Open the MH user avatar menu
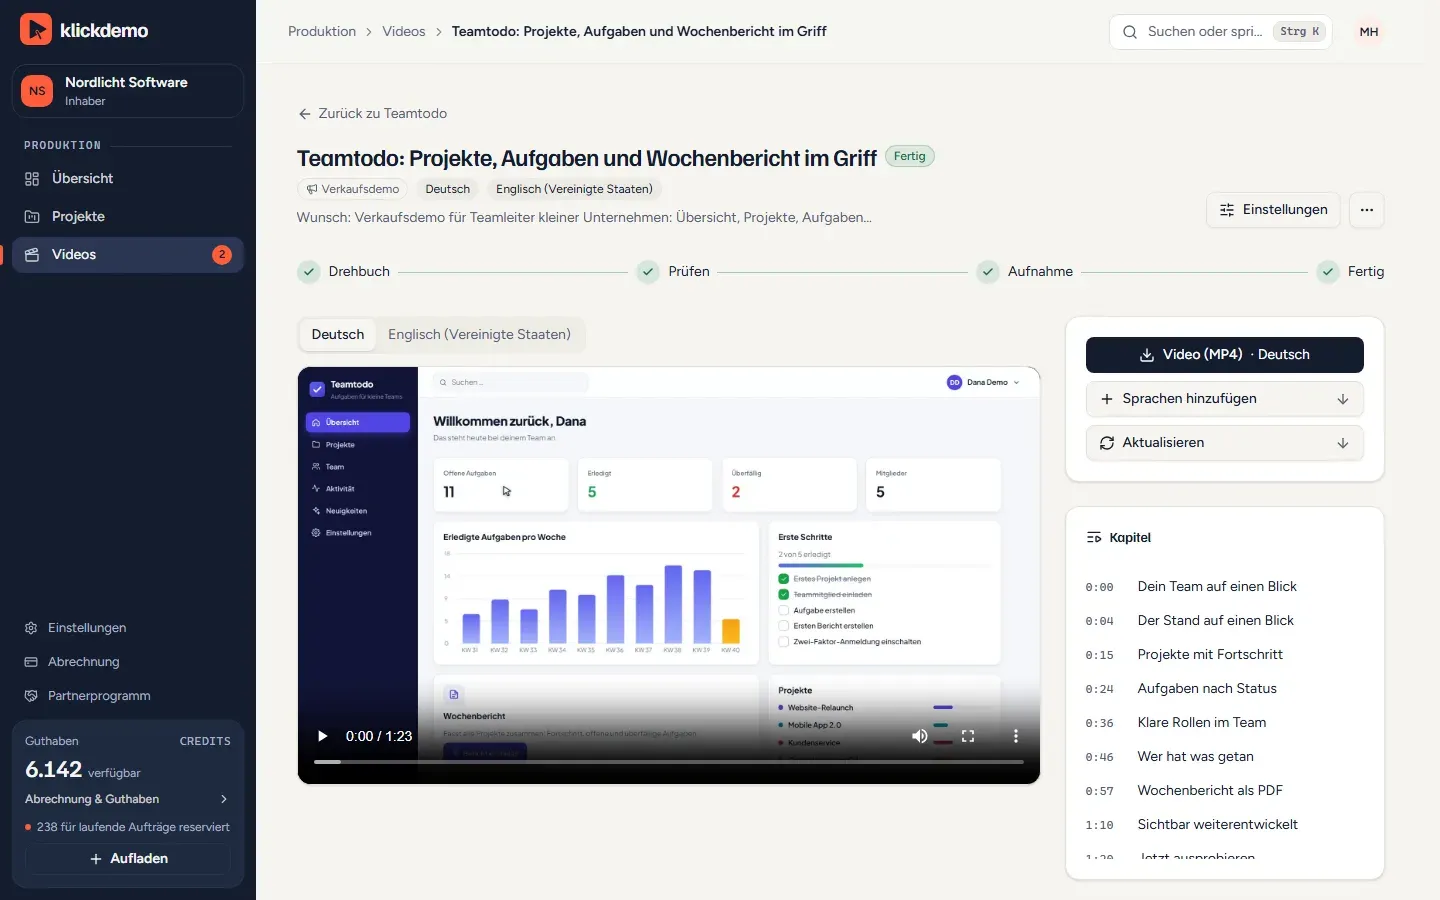The width and height of the screenshot is (1440, 900). click(x=1369, y=32)
